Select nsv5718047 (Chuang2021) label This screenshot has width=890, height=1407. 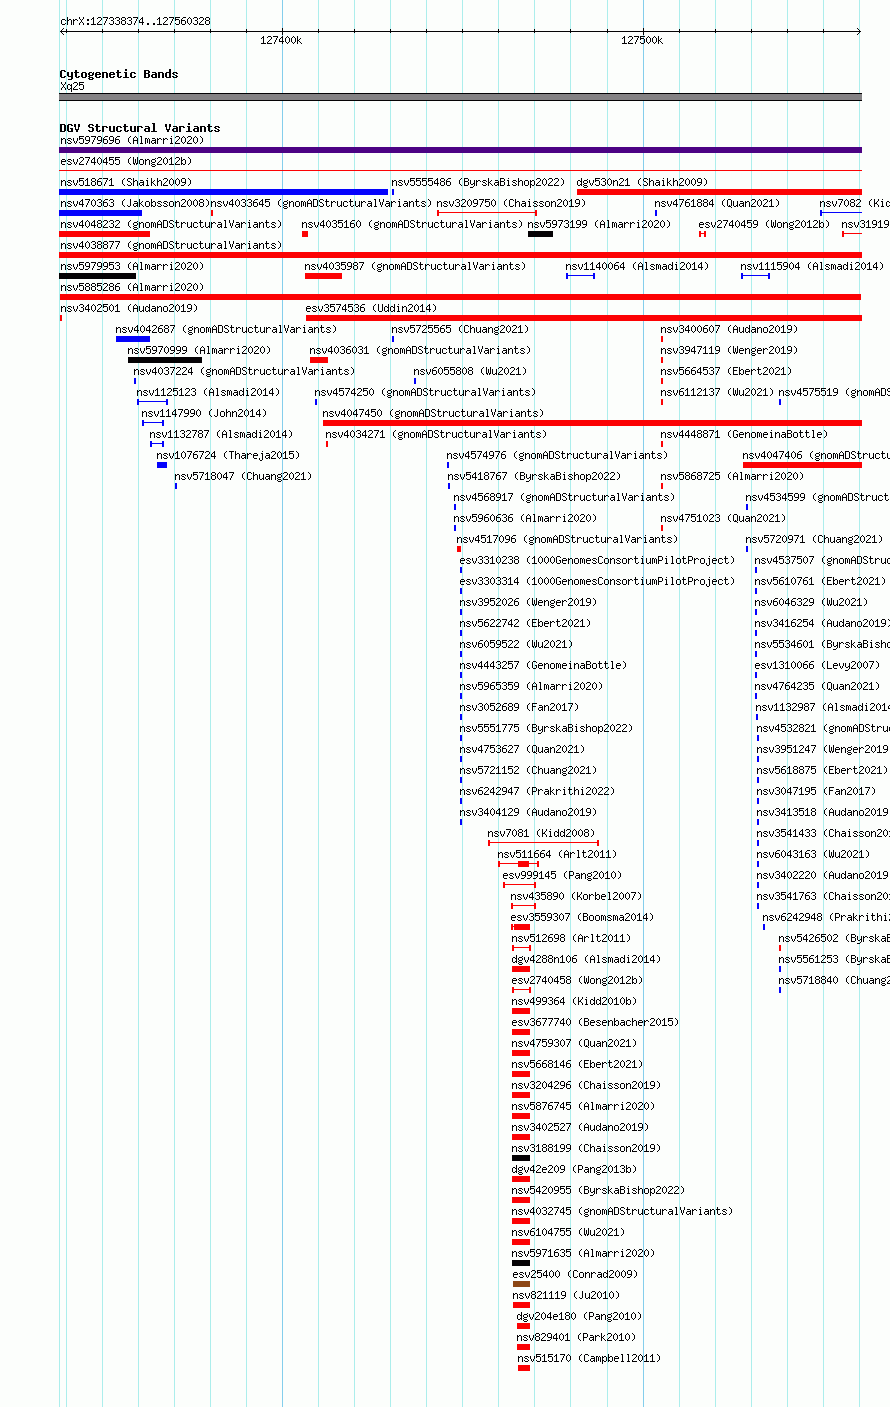pyautogui.click(x=243, y=476)
